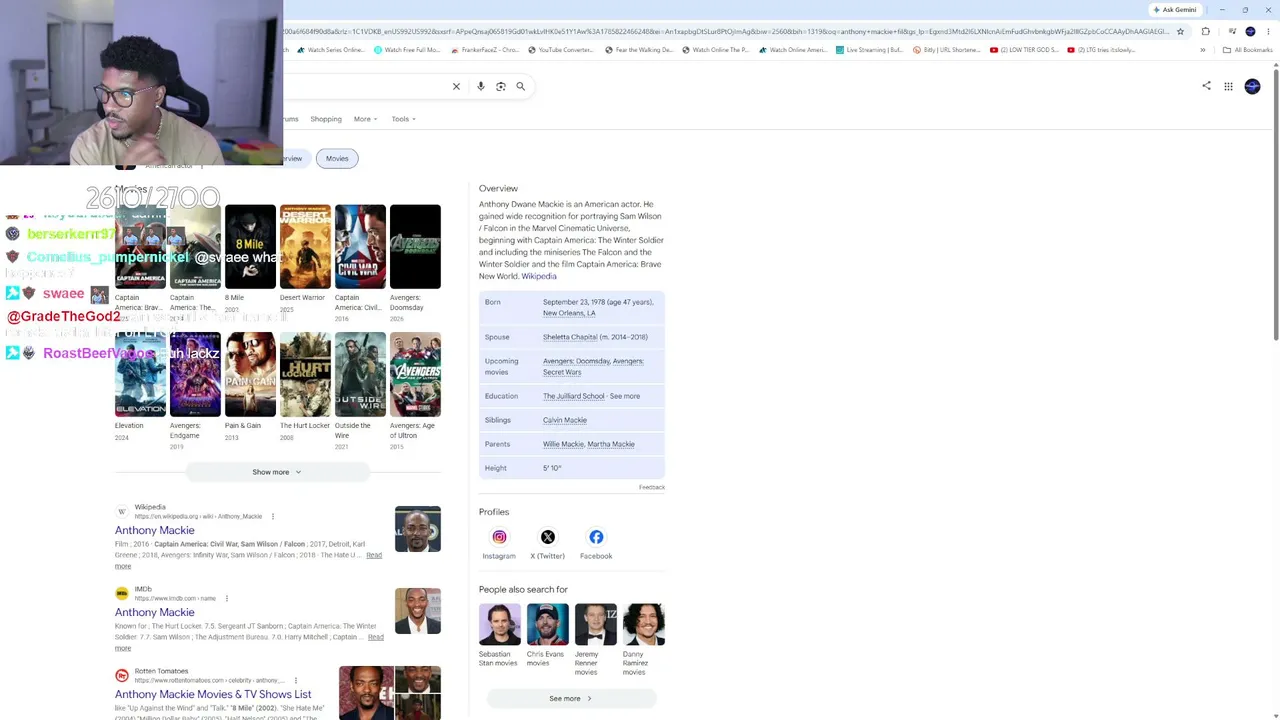Switch to the Shopping tab
Viewport: 1280px width, 720px height.
coord(326,119)
